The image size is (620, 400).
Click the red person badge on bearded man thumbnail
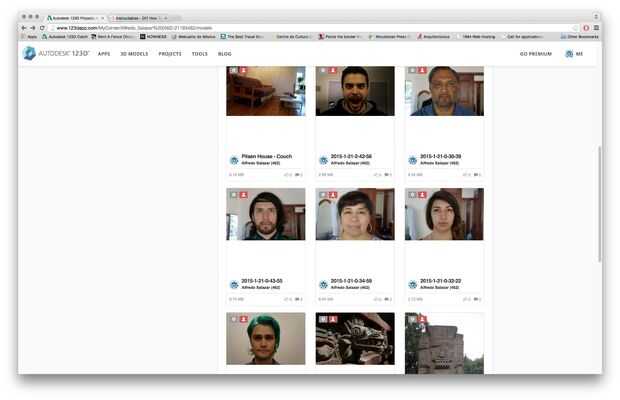[244, 195]
